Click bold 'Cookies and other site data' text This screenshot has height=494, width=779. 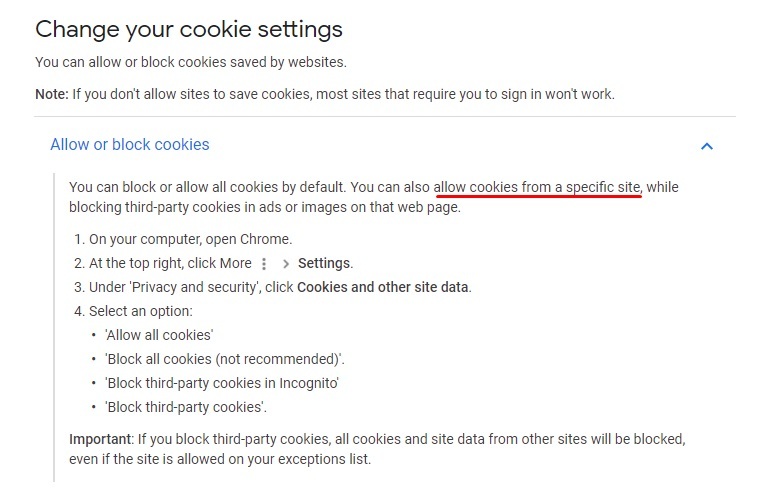383,287
